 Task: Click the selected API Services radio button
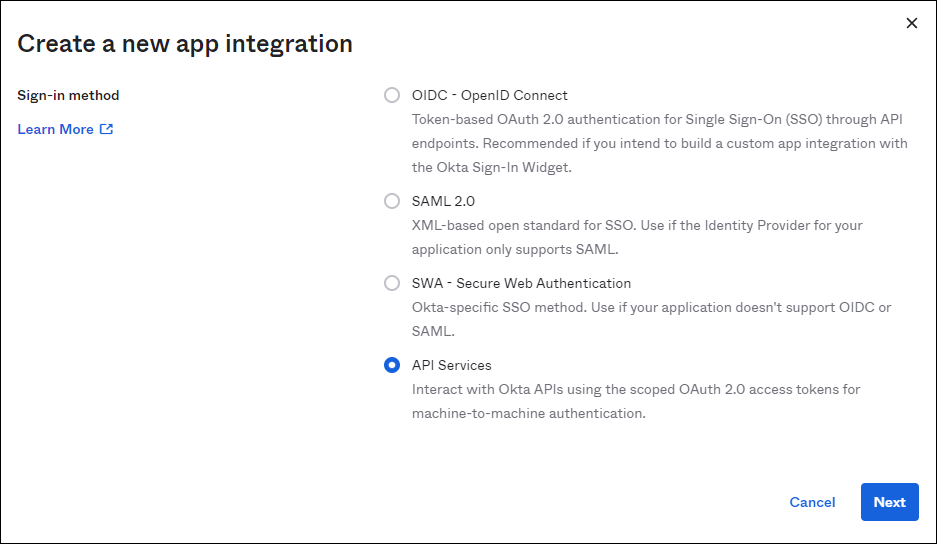click(x=392, y=365)
